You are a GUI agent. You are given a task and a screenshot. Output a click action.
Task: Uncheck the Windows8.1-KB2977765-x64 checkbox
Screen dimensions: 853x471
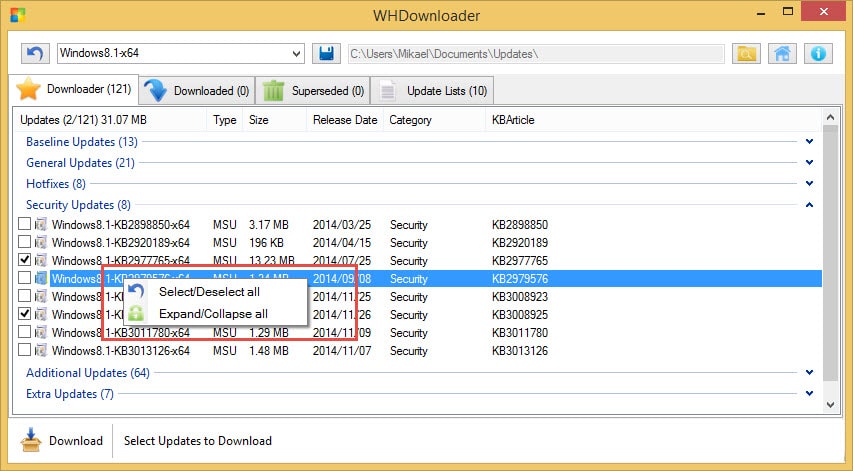point(24,259)
